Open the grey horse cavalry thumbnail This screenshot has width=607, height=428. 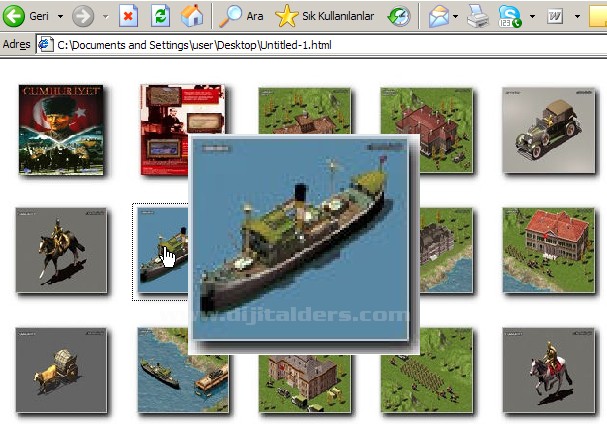(549, 371)
